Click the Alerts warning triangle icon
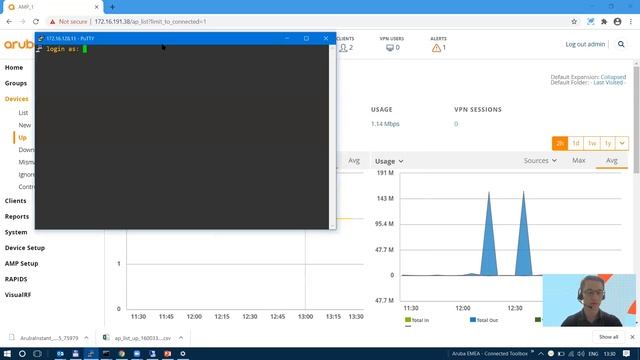Screen dimensions: 640x360 [436, 48]
